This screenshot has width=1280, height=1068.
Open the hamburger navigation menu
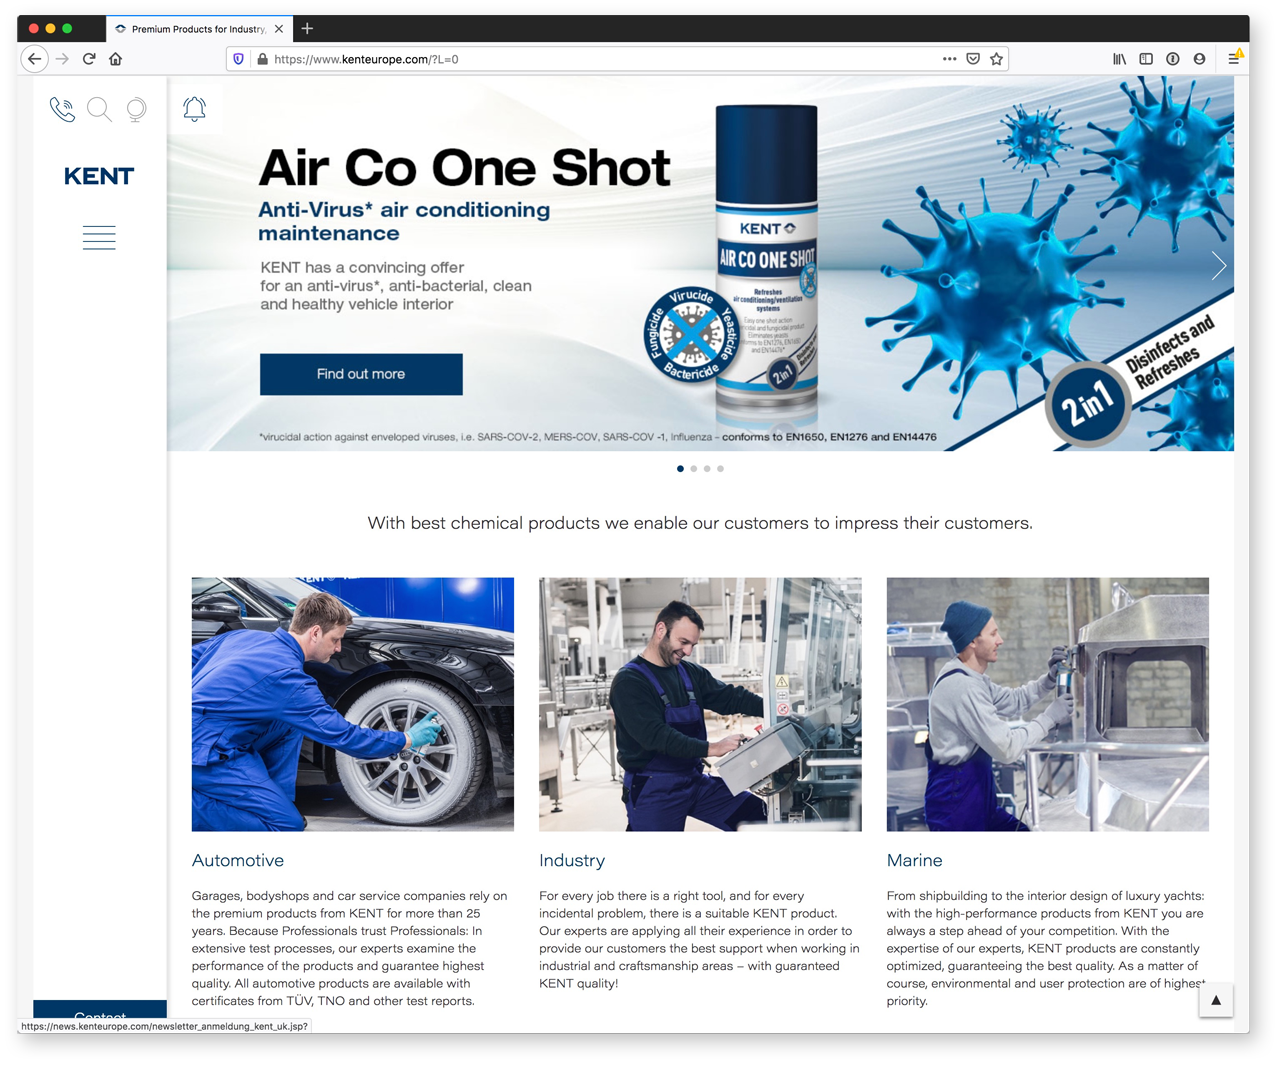(x=99, y=238)
